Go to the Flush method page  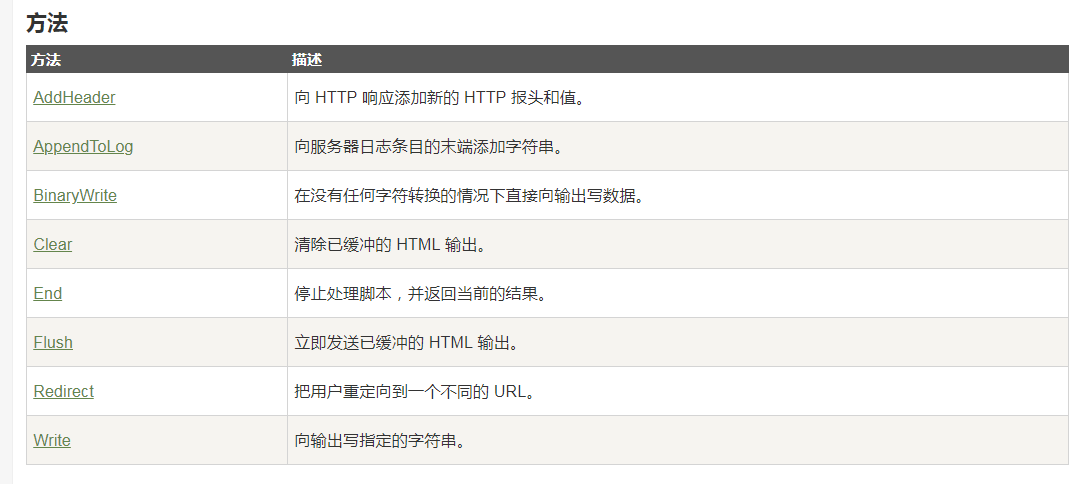pos(53,342)
